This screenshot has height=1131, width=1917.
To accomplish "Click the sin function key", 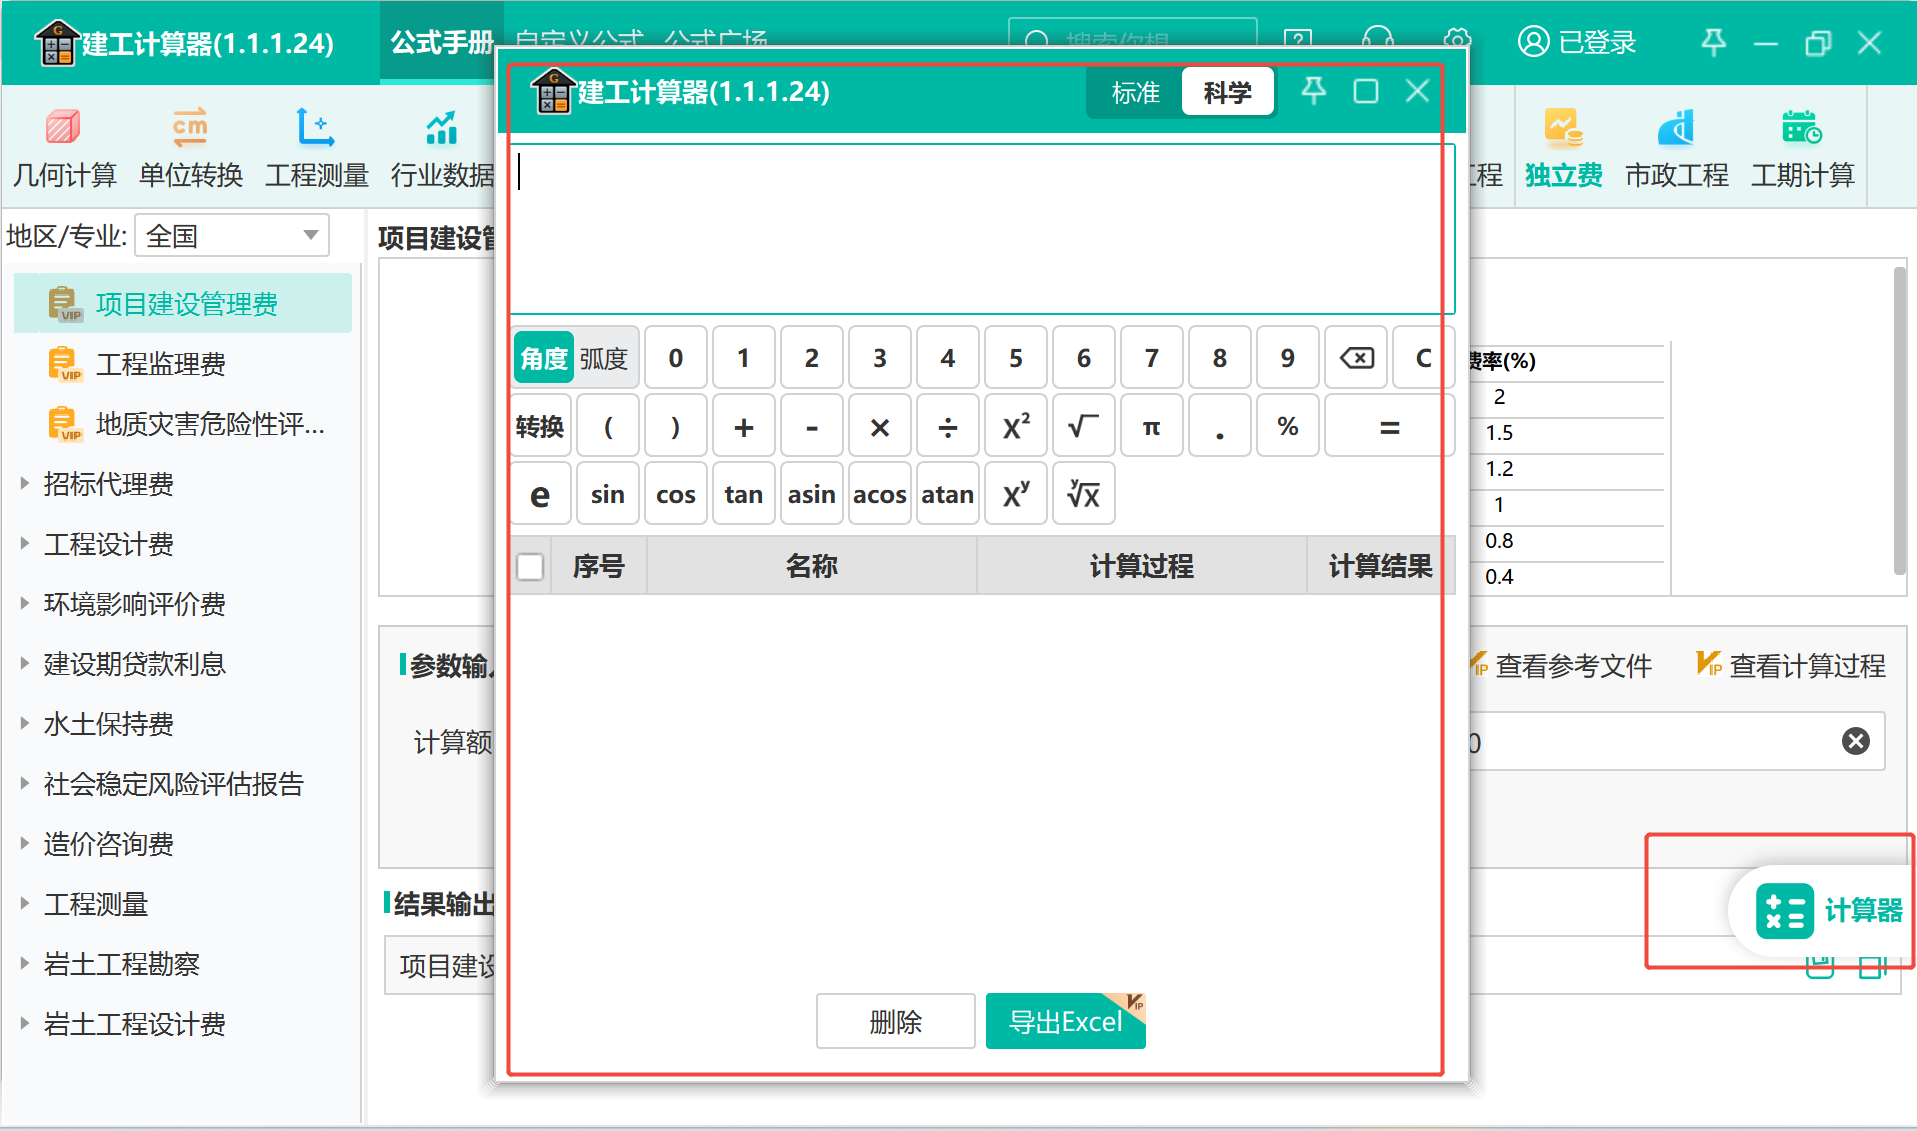I will point(607,494).
